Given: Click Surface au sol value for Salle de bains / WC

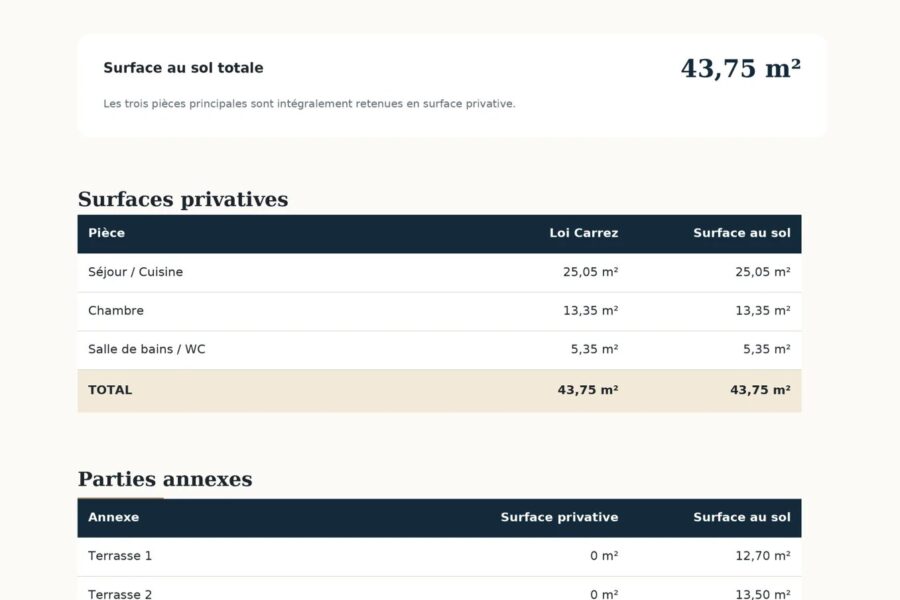Looking at the screenshot, I should coord(767,349).
